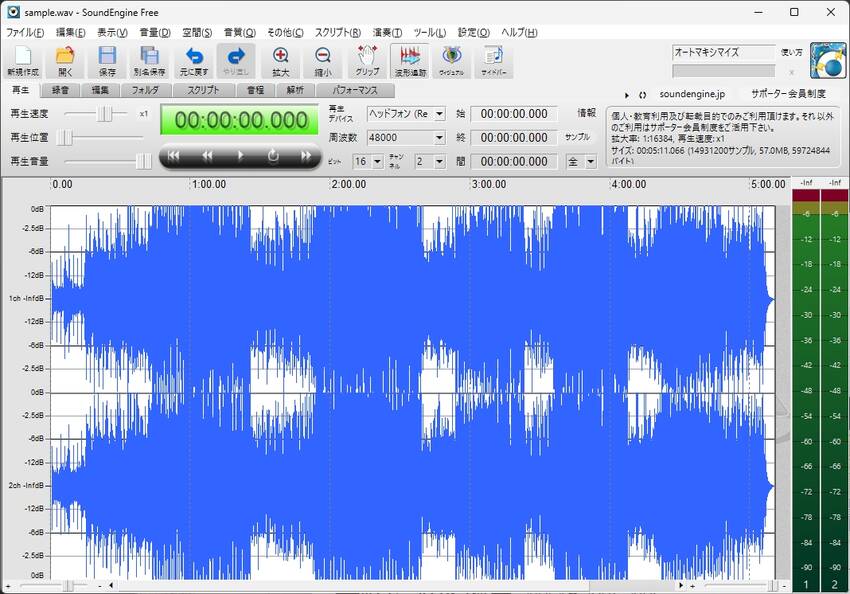Open the その他 menu
The height and width of the screenshot is (594, 850).
[285, 33]
